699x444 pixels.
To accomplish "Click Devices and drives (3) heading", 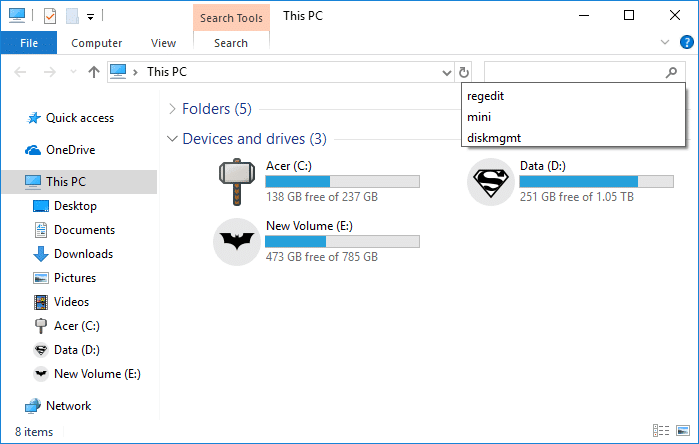I will pyautogui.click(x=255, y=139).
